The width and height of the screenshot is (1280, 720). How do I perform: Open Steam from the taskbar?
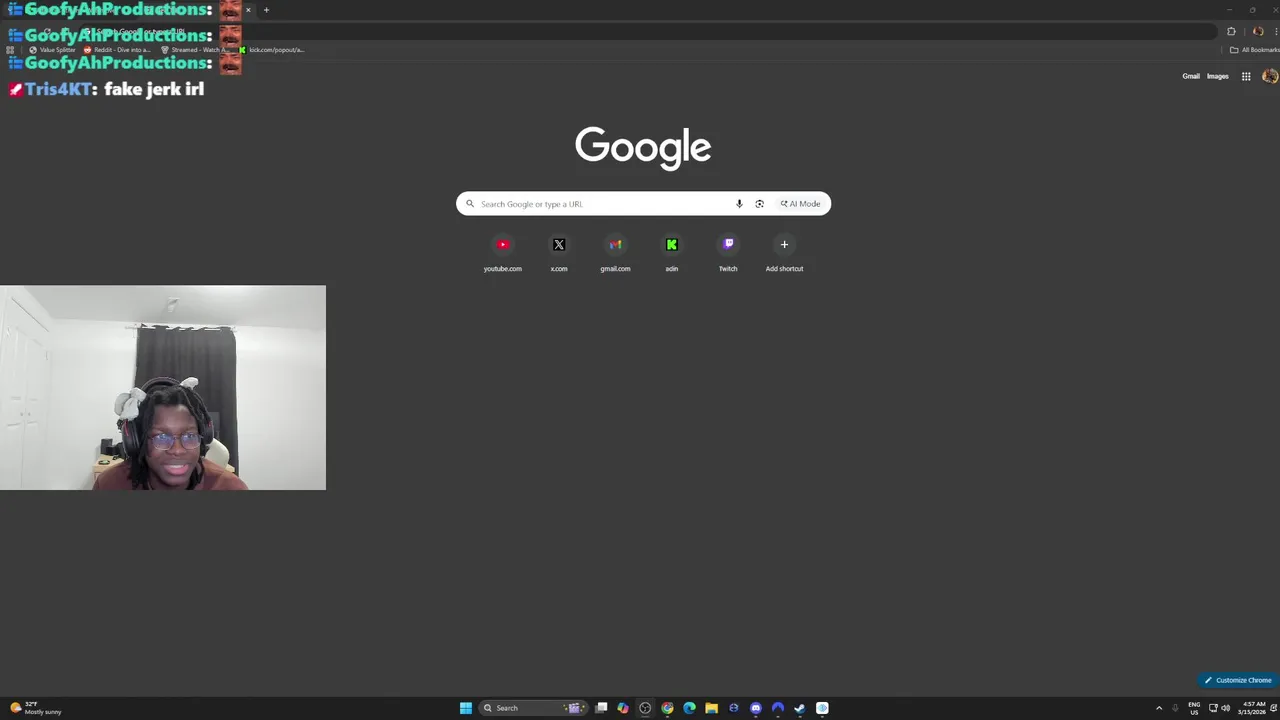coord(799,708)
